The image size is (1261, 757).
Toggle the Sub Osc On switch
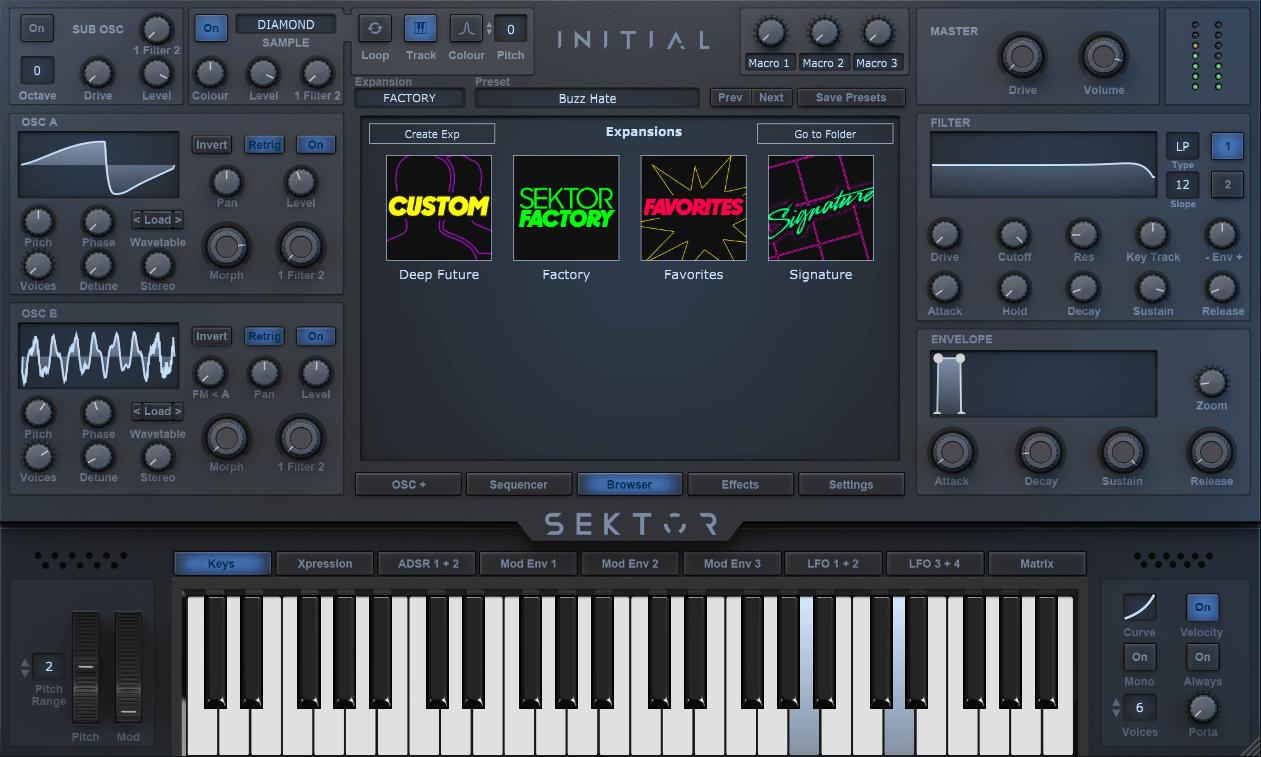tap(37, 28)
